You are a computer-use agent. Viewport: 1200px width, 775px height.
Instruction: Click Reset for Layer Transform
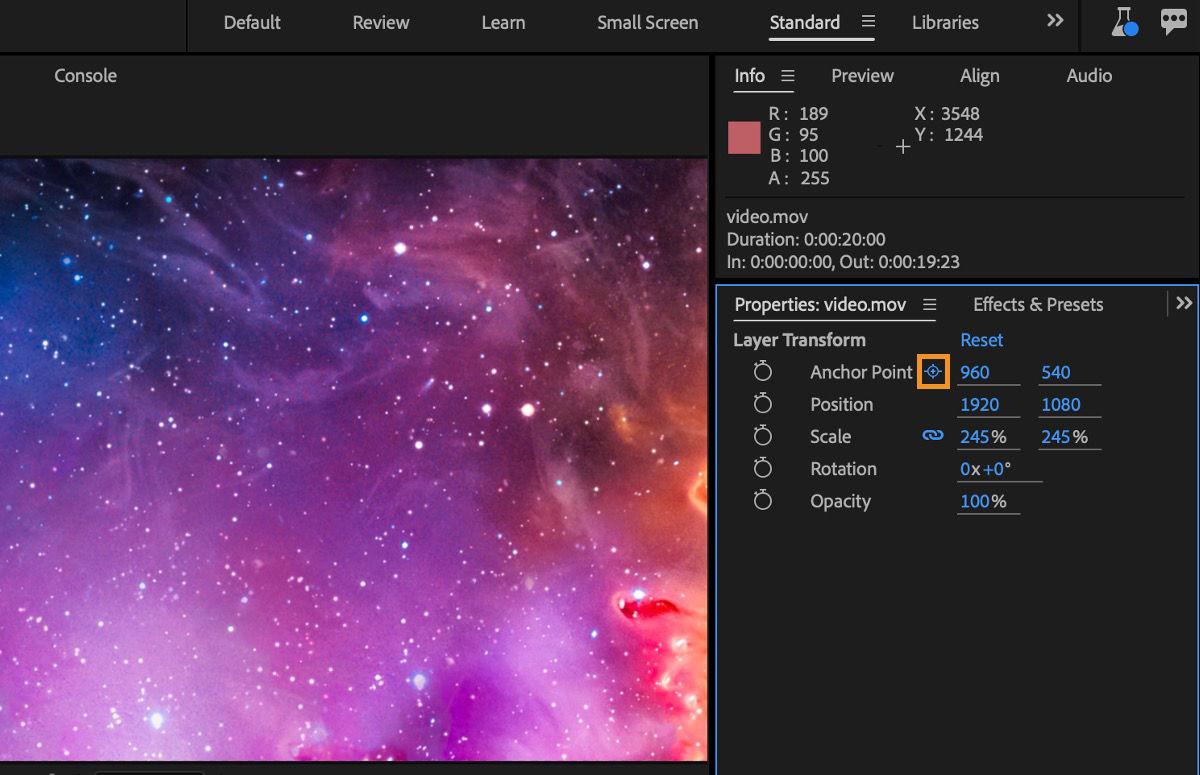(x=981, y=340)
